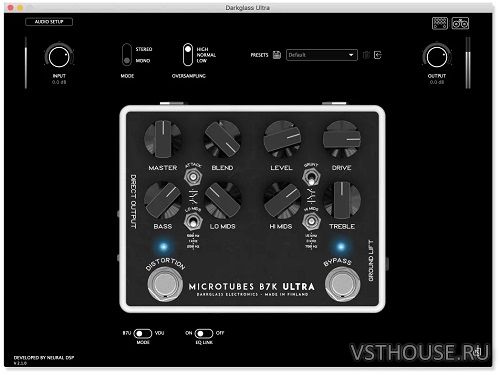Click the BASS knob on the pedal

coord(163,200)
